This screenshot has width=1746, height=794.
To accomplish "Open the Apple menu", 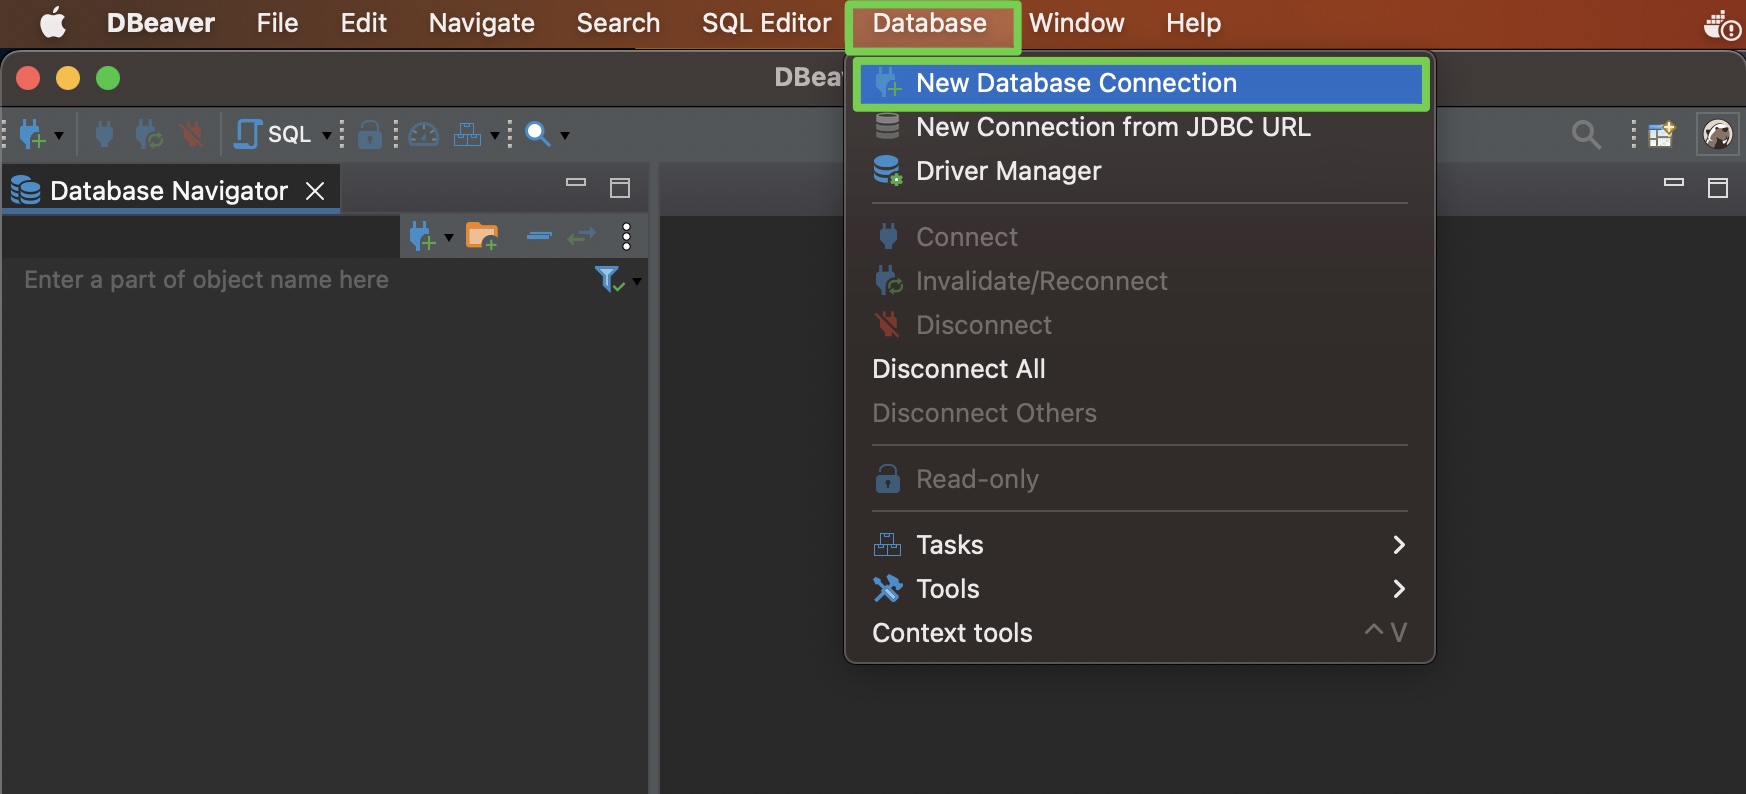I will pos(53,23).
